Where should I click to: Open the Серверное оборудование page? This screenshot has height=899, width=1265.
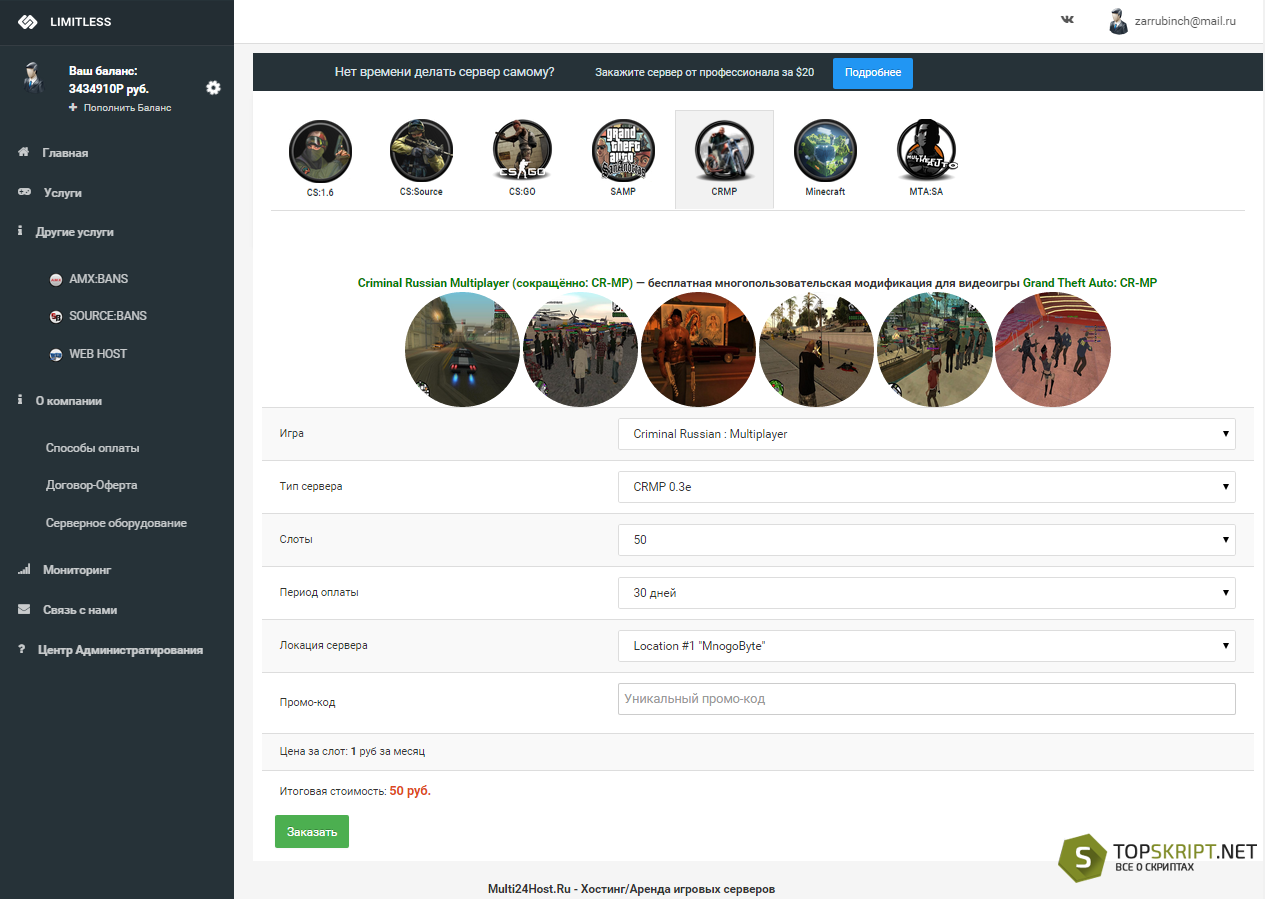click(116, 523)
